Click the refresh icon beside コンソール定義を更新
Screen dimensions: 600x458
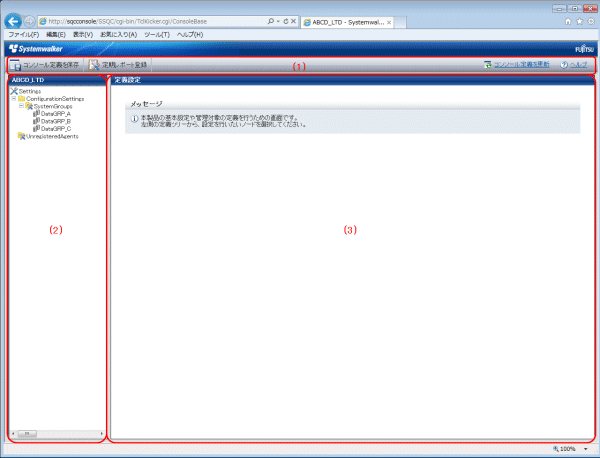tap(488, 65)
